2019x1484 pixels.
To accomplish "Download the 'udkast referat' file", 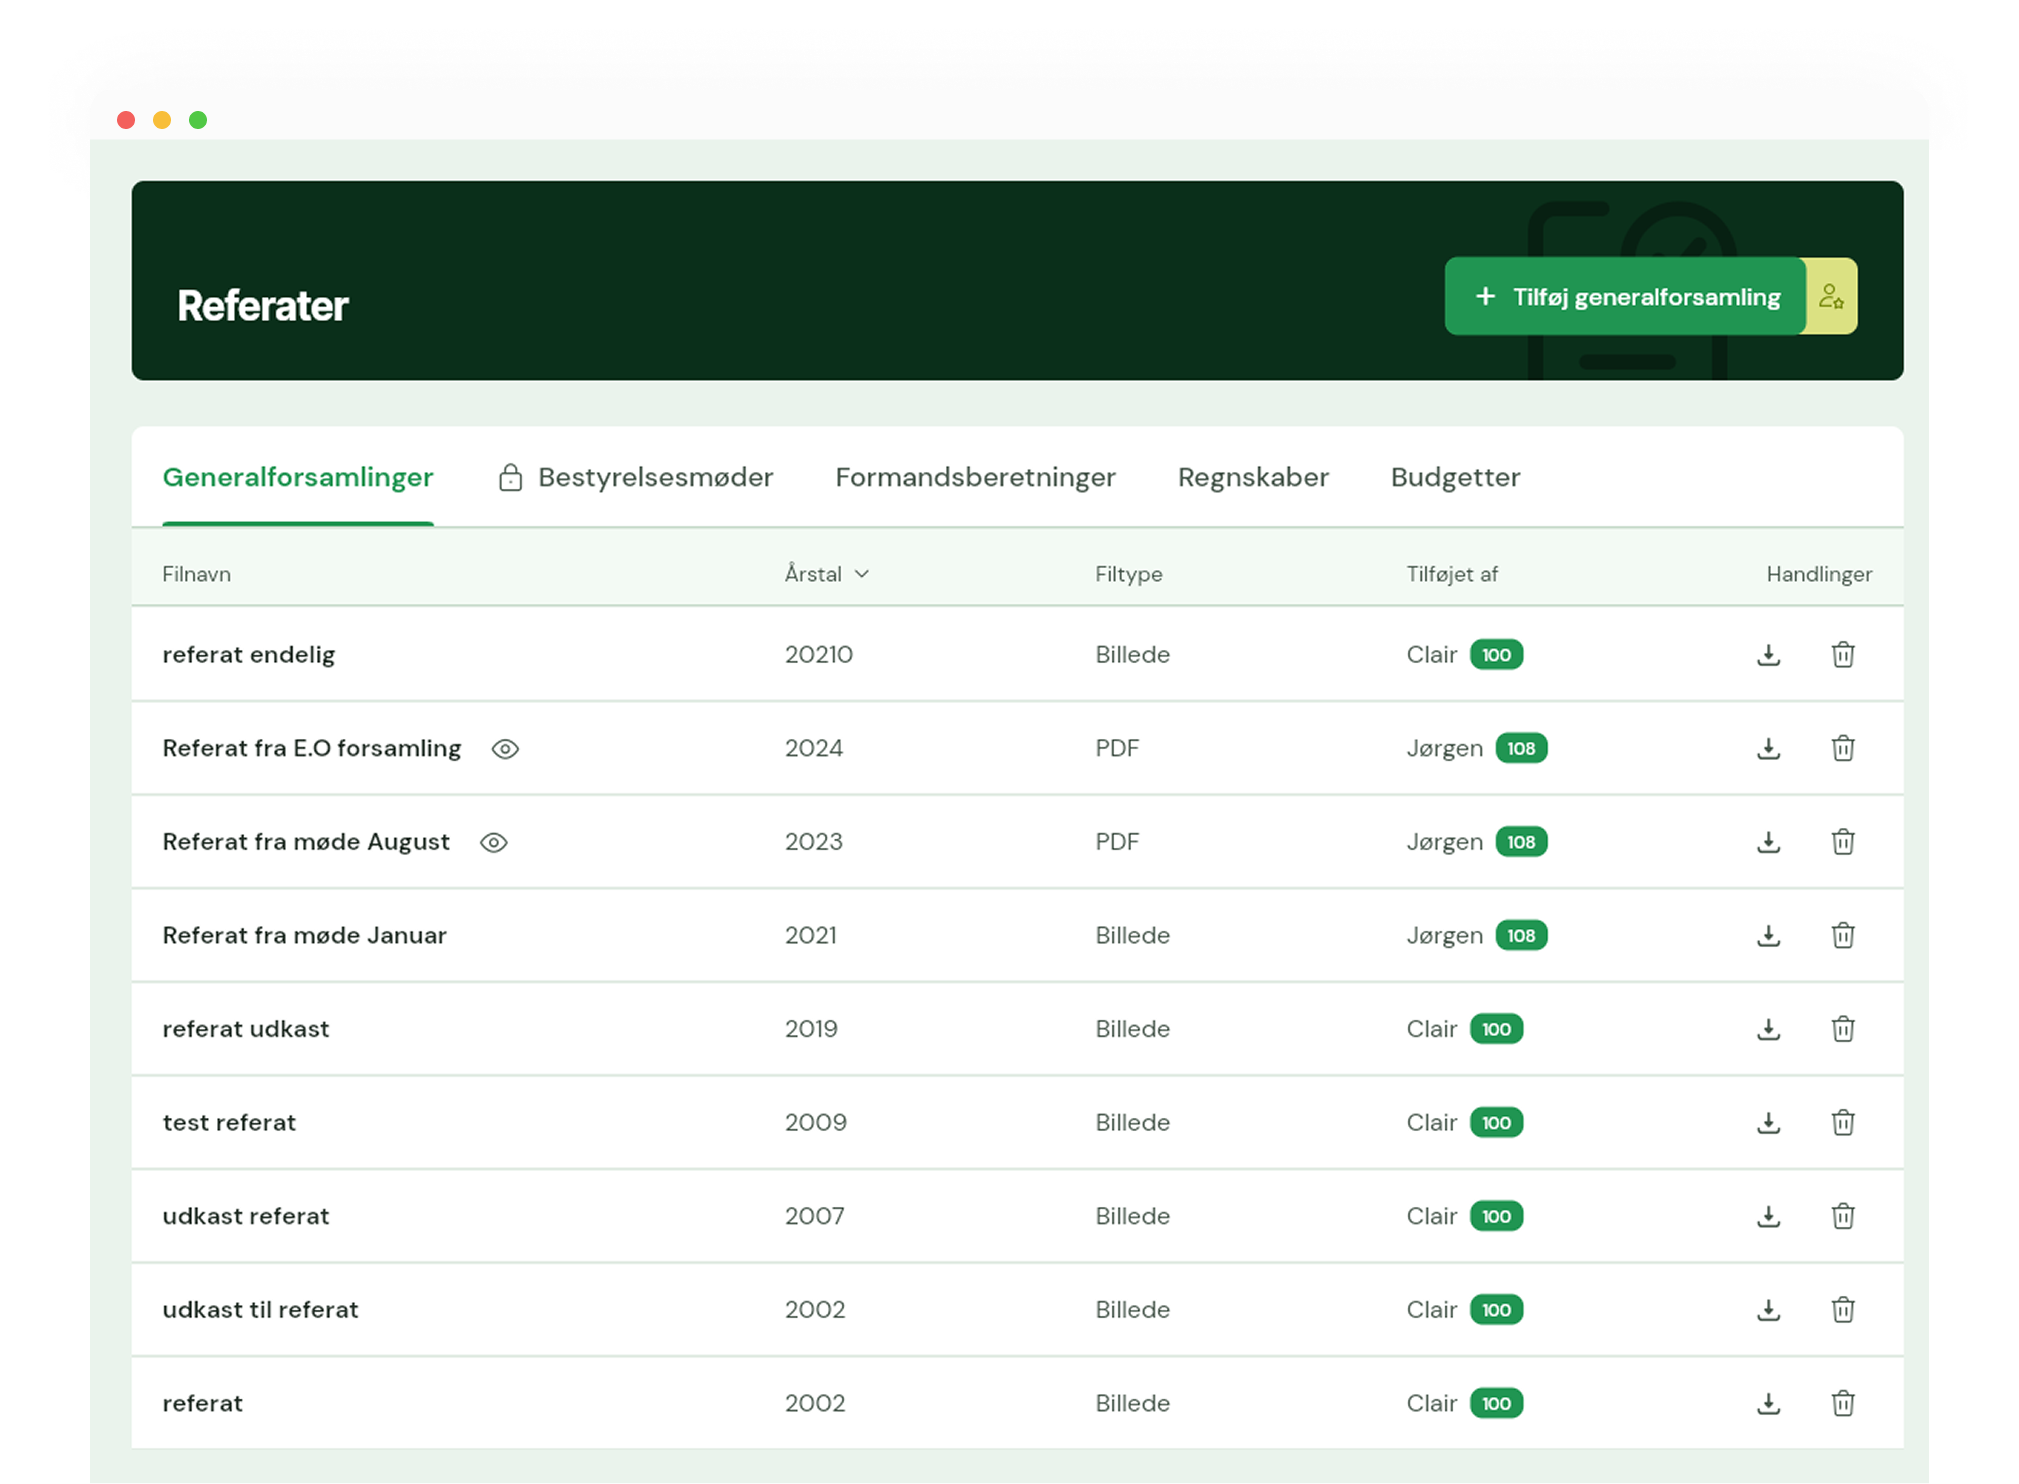I will coord(1768,1216).
